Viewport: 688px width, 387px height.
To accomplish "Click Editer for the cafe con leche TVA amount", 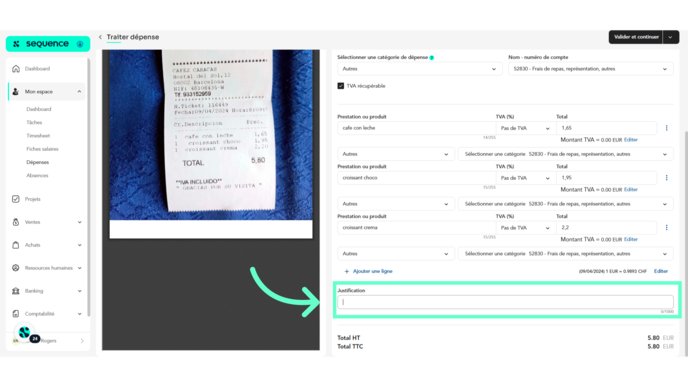I will (x=631, y=140).
